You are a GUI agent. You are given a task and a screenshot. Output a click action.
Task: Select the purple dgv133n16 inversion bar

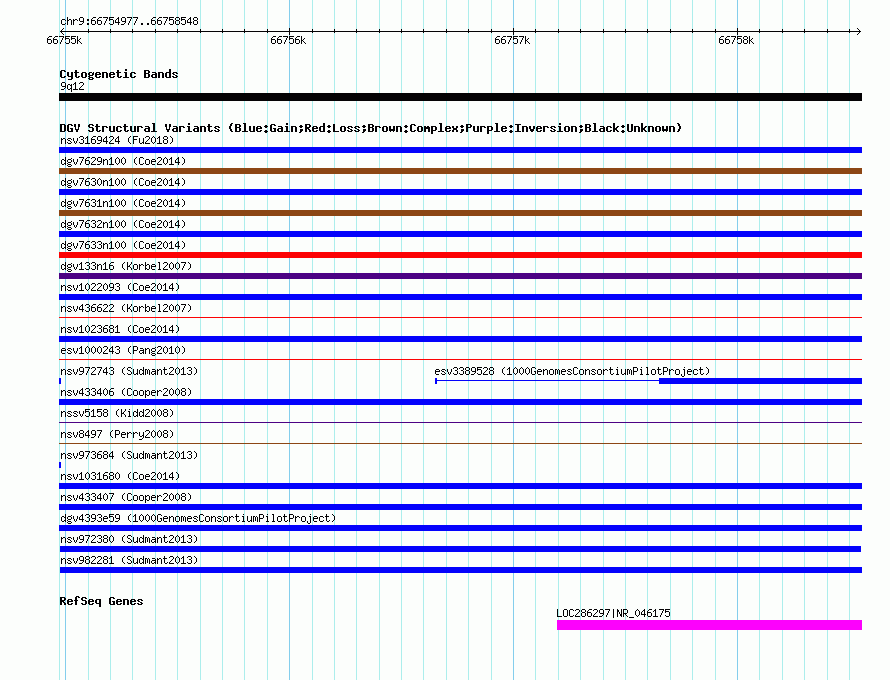460,276
